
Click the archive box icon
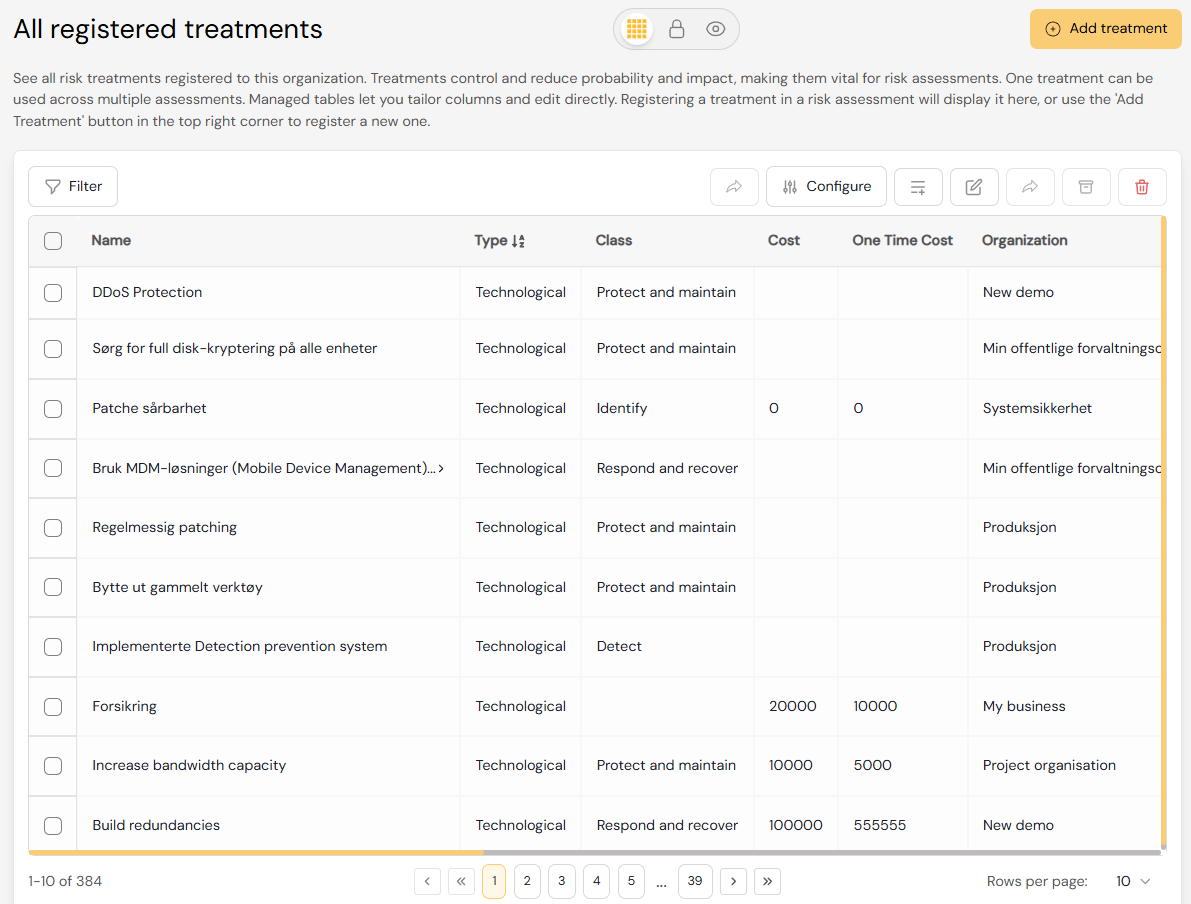[1086, 187]
